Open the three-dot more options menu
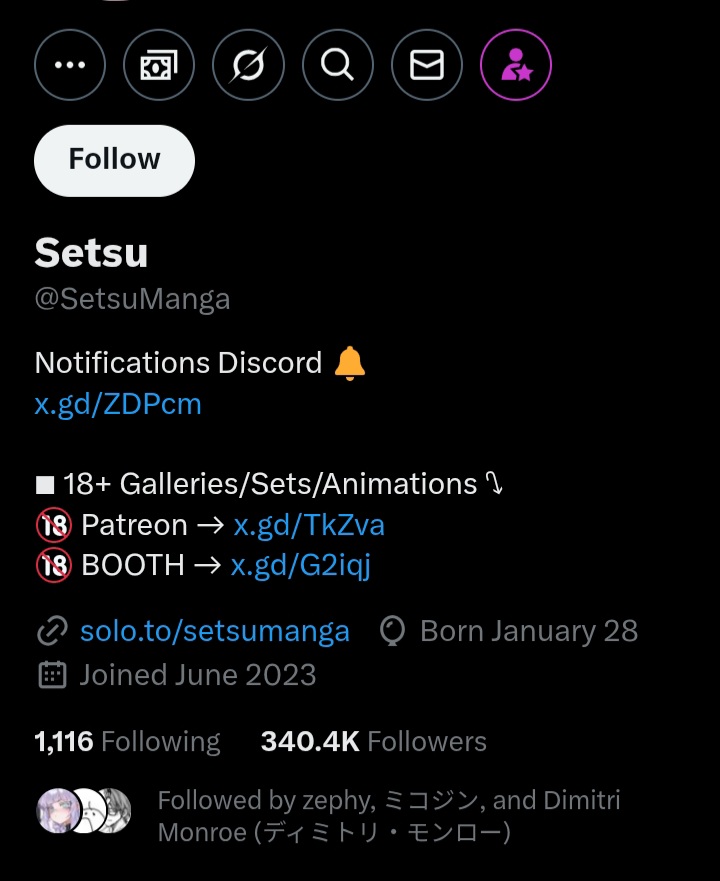Screen dimensions: 720x881 (70, 65)
